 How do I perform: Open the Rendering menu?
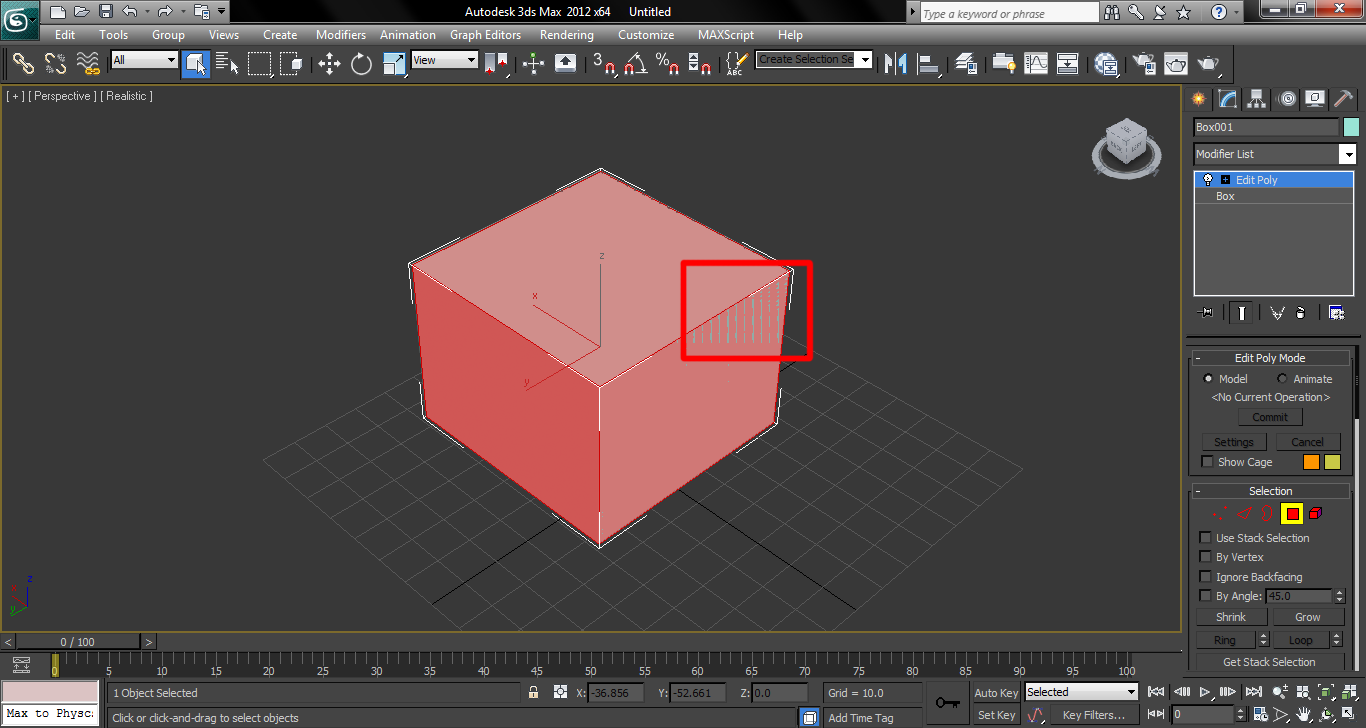pos(566,35)
